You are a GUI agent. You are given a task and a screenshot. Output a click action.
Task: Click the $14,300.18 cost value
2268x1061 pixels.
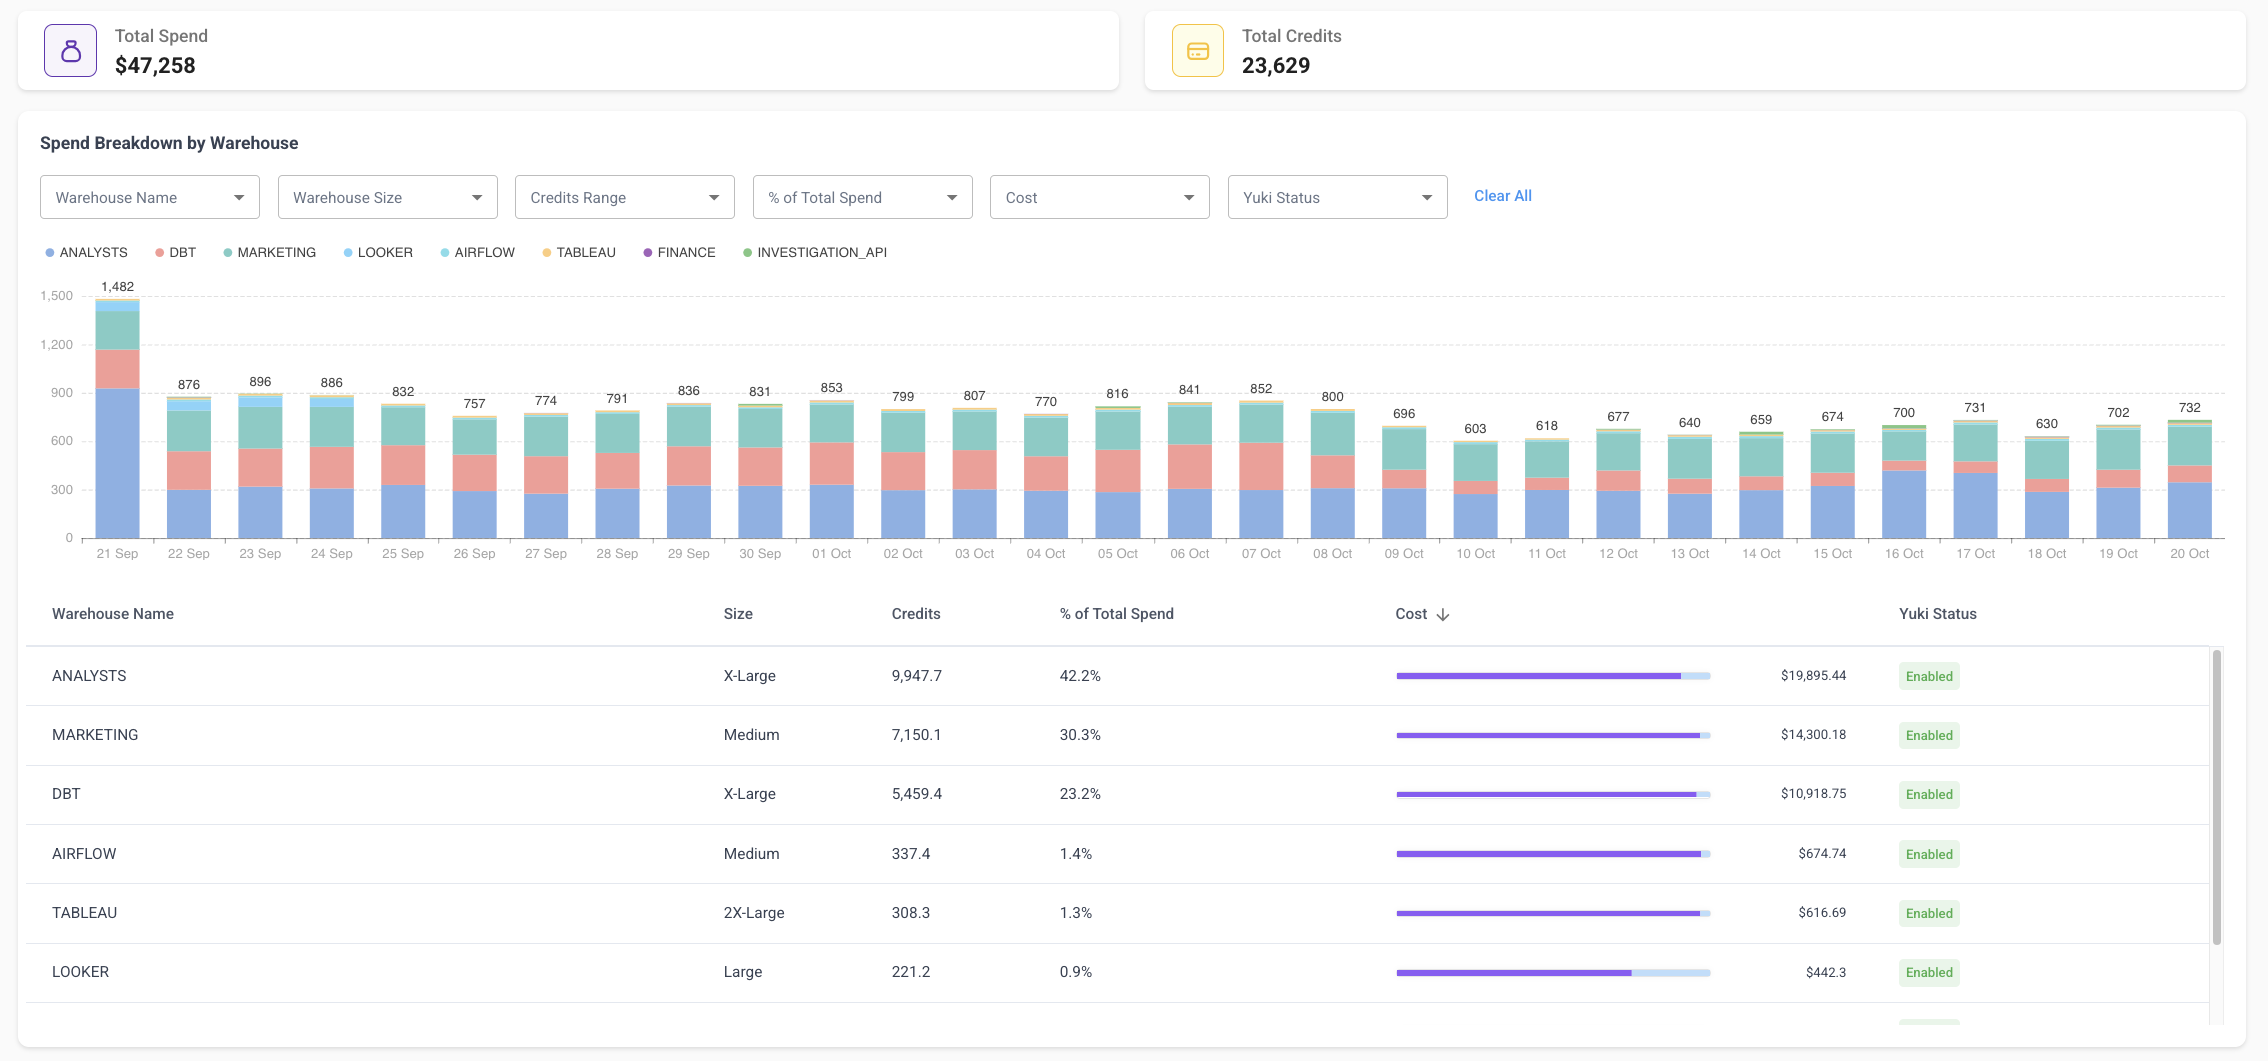[x=1813, y=735]
